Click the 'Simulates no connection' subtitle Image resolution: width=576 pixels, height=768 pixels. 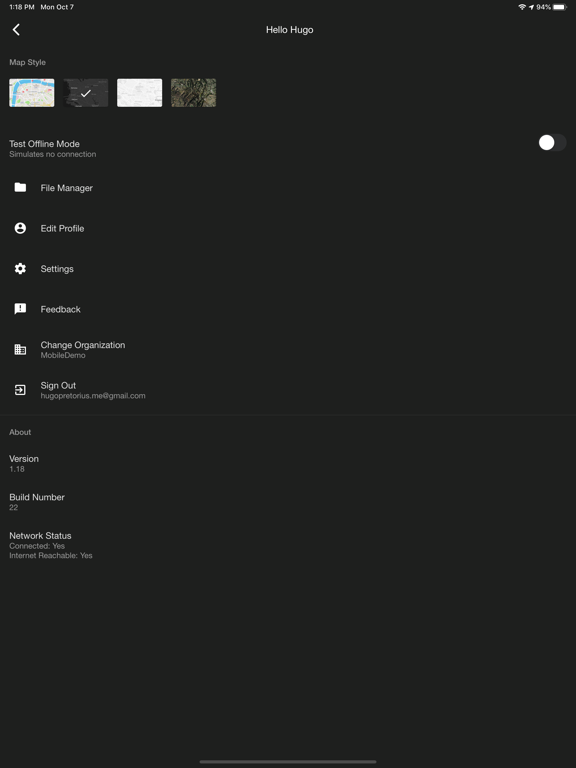52,154
